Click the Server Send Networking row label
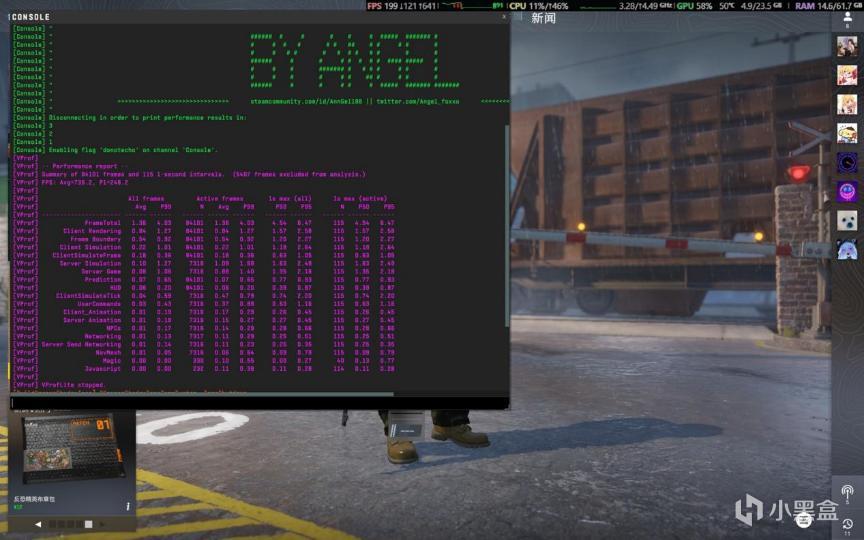 click(81, 344)
